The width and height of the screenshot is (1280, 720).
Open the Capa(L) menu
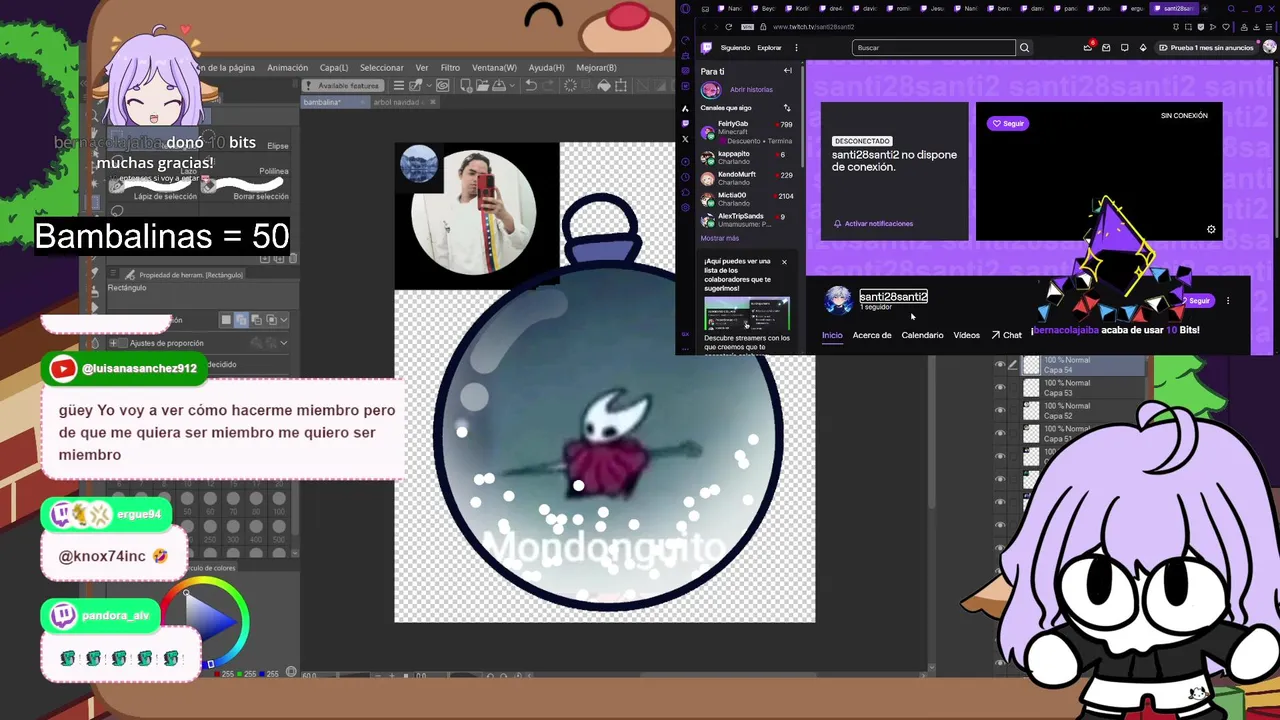click(x=334, y=68)
